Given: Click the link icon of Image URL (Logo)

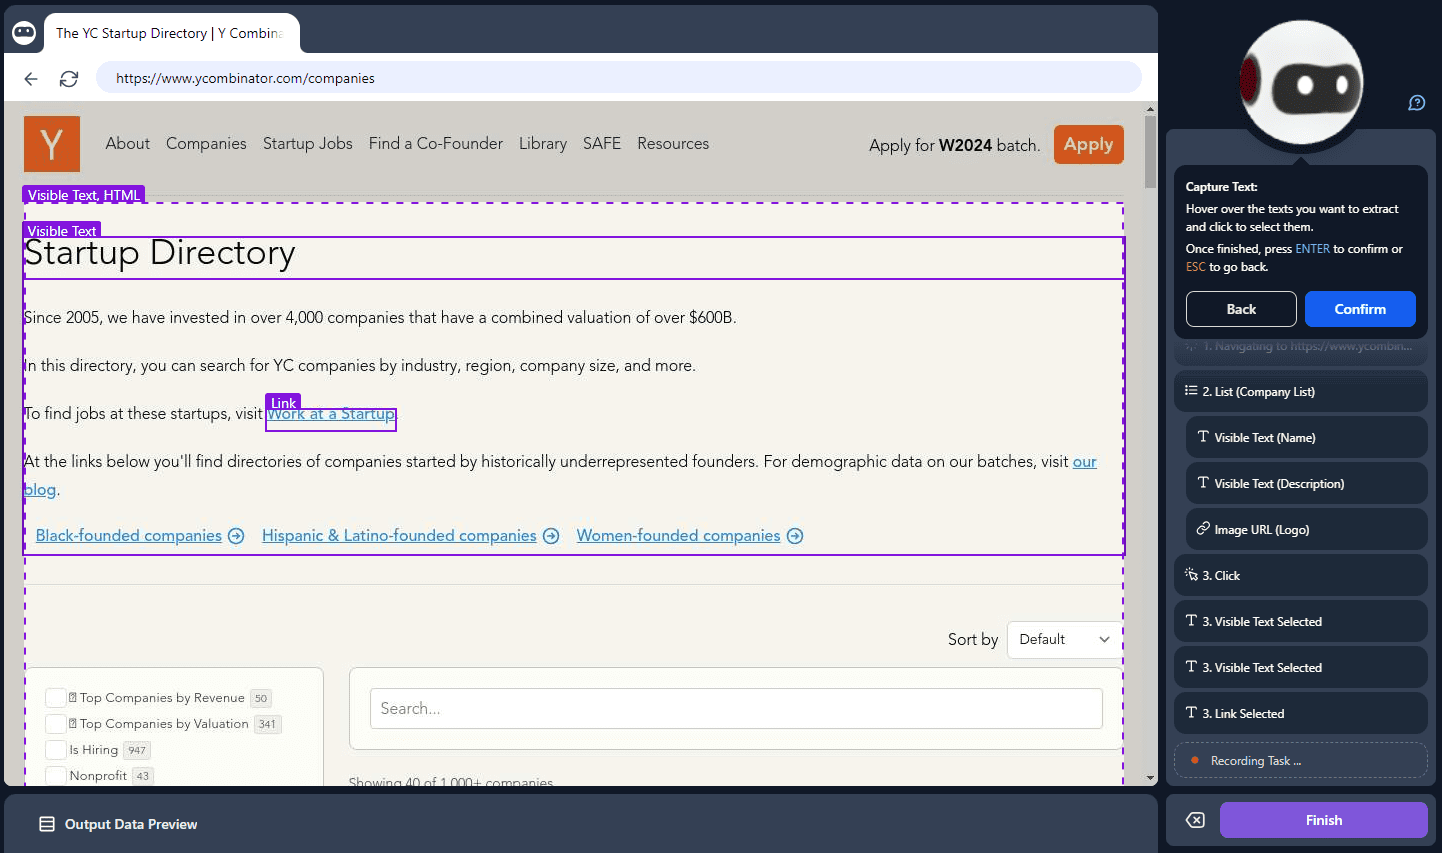Looking at the screenshot, I should tap(1203, 529).
